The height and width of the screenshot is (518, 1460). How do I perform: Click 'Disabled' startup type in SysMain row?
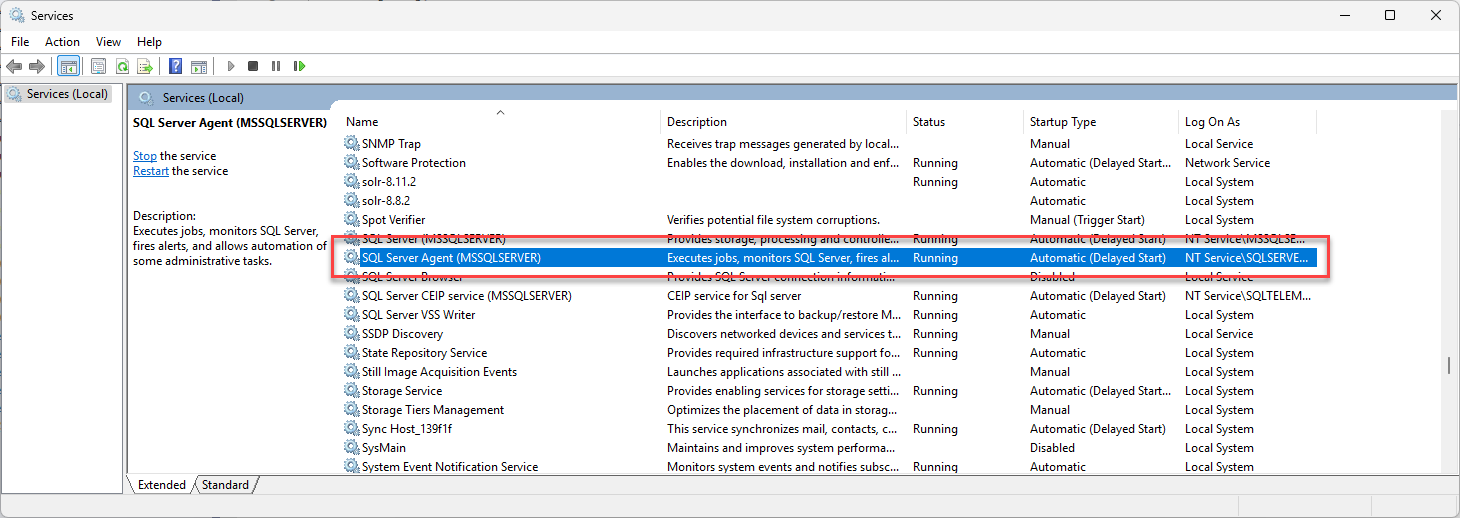1052,448
